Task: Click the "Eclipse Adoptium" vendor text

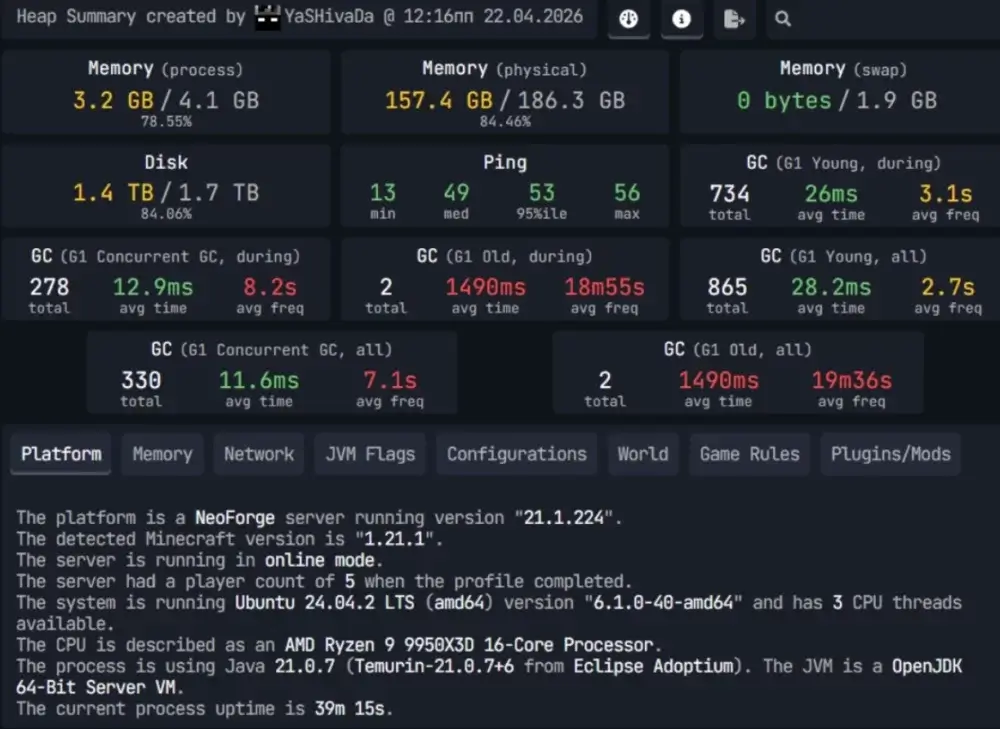Action: 654,666
